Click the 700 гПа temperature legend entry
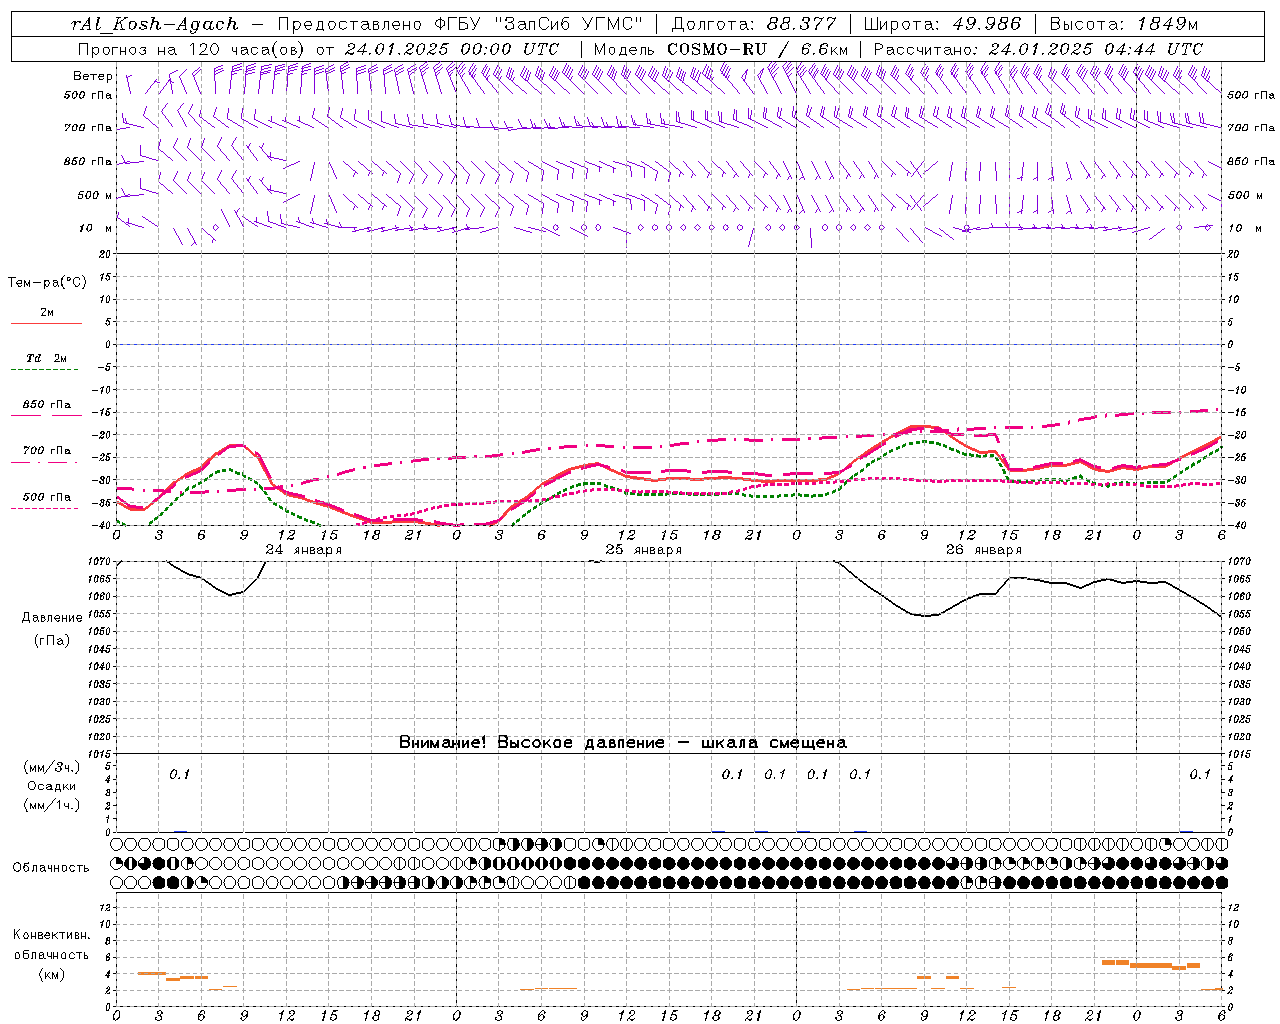This screenshot has height=1024, width=1280. tap(47, 451)
